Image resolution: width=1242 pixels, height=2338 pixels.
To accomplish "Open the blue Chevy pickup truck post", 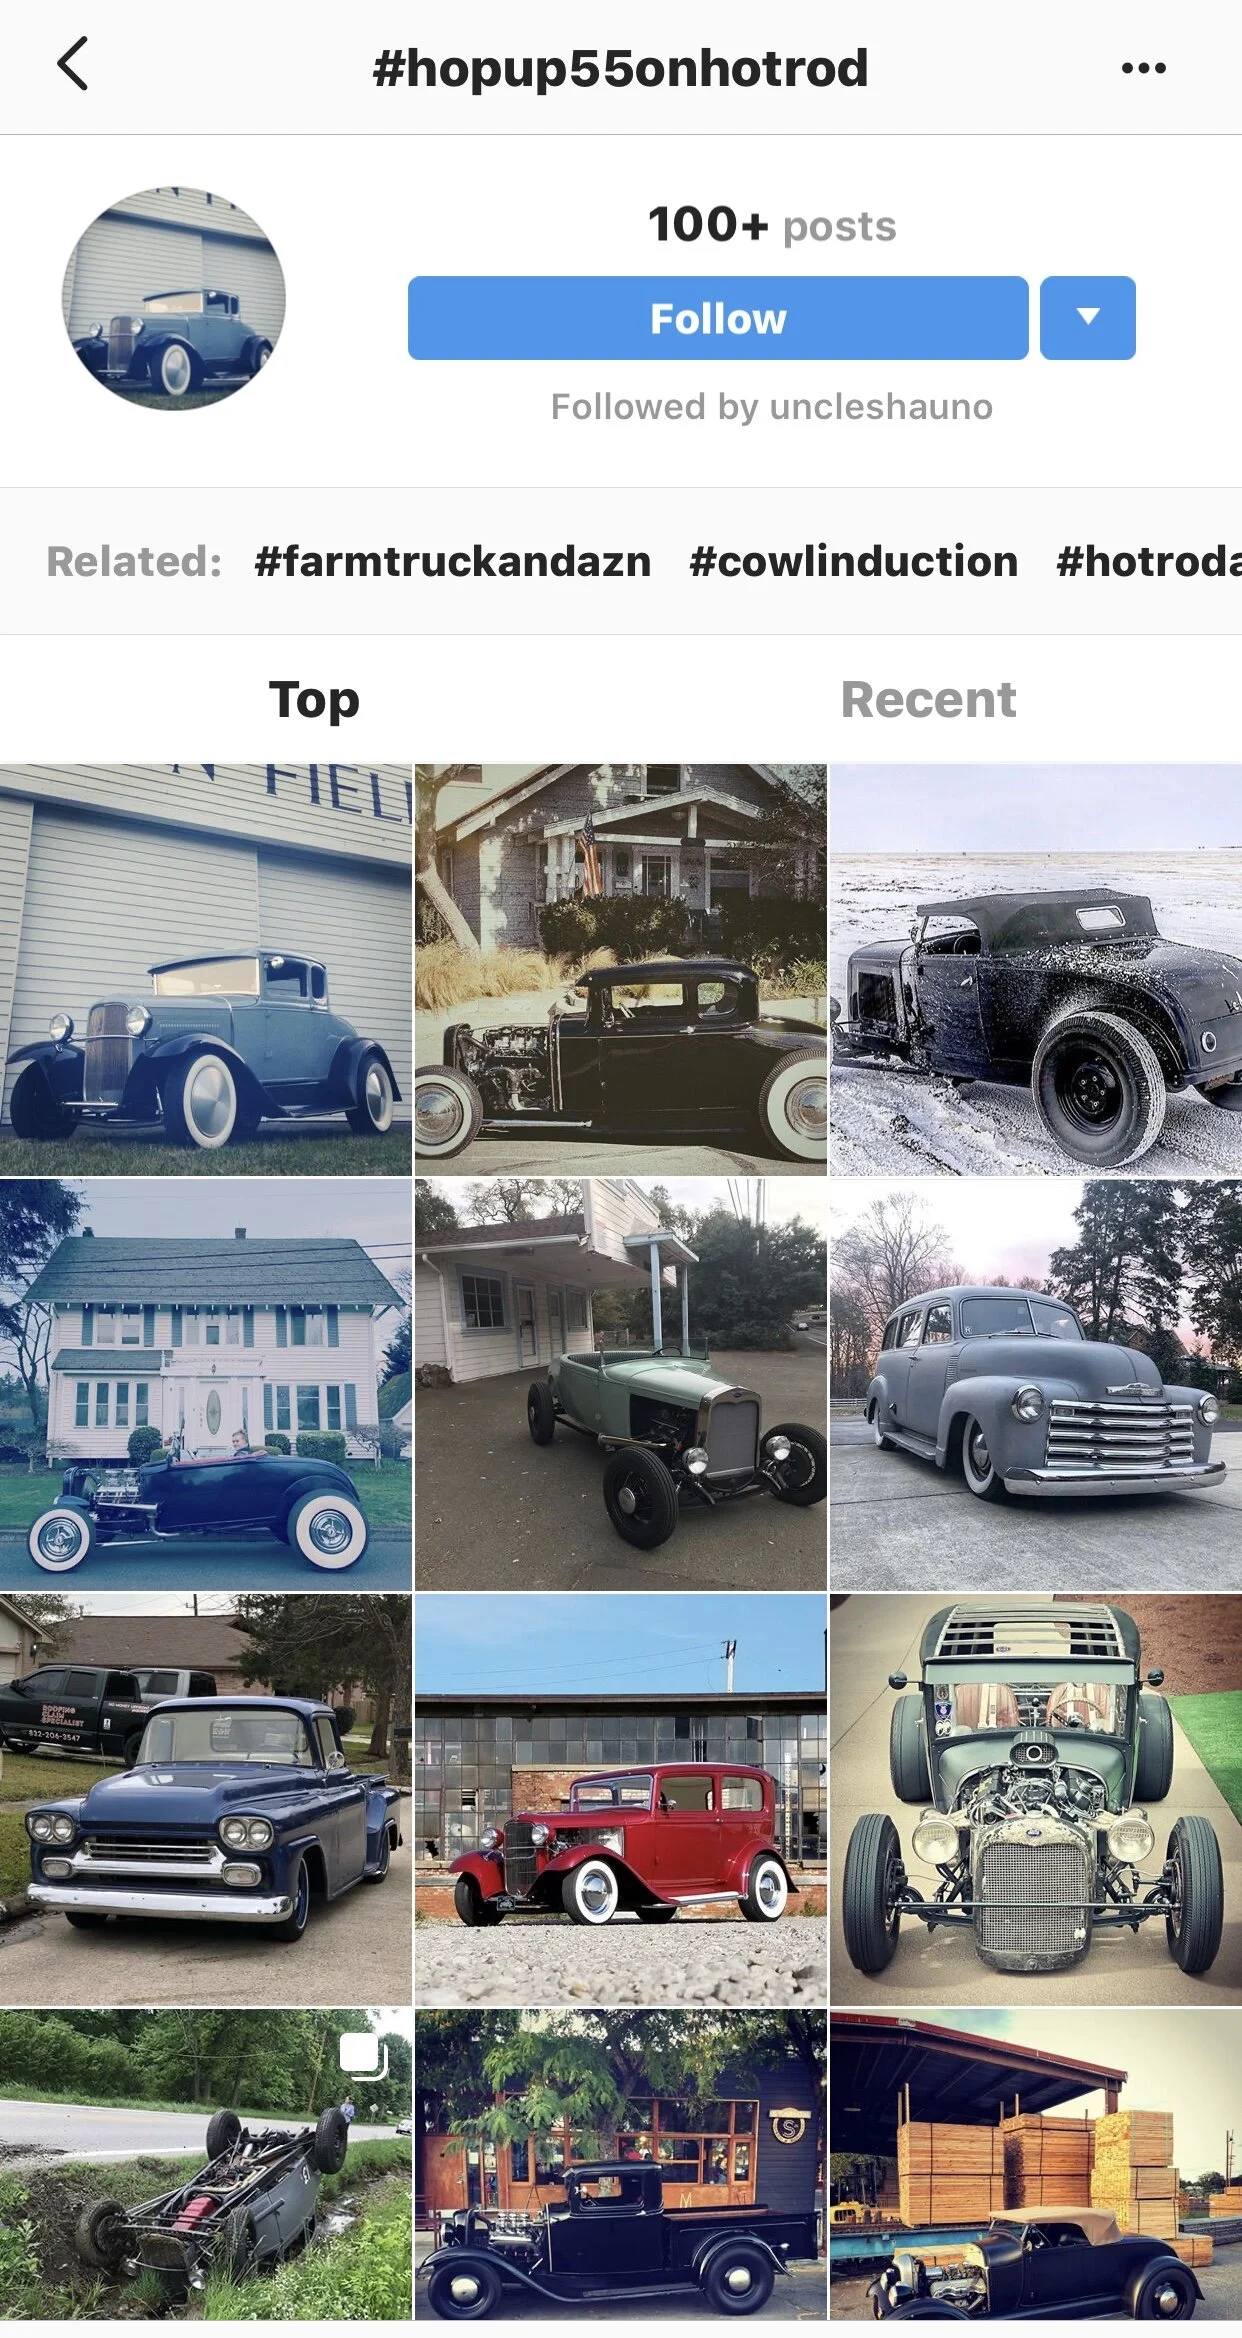I will pyautogui.click(x=206, y=1800).
